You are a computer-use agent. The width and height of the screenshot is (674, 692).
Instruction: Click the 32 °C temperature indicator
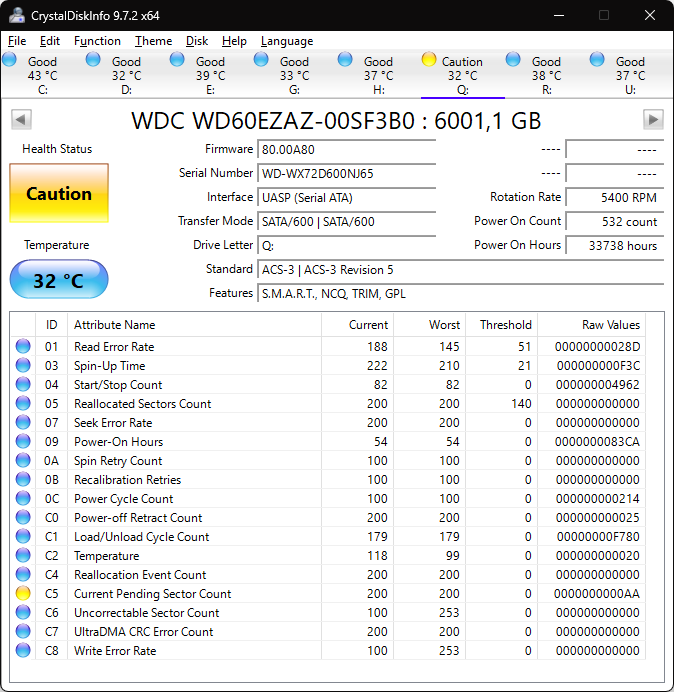tap(59, 280)
